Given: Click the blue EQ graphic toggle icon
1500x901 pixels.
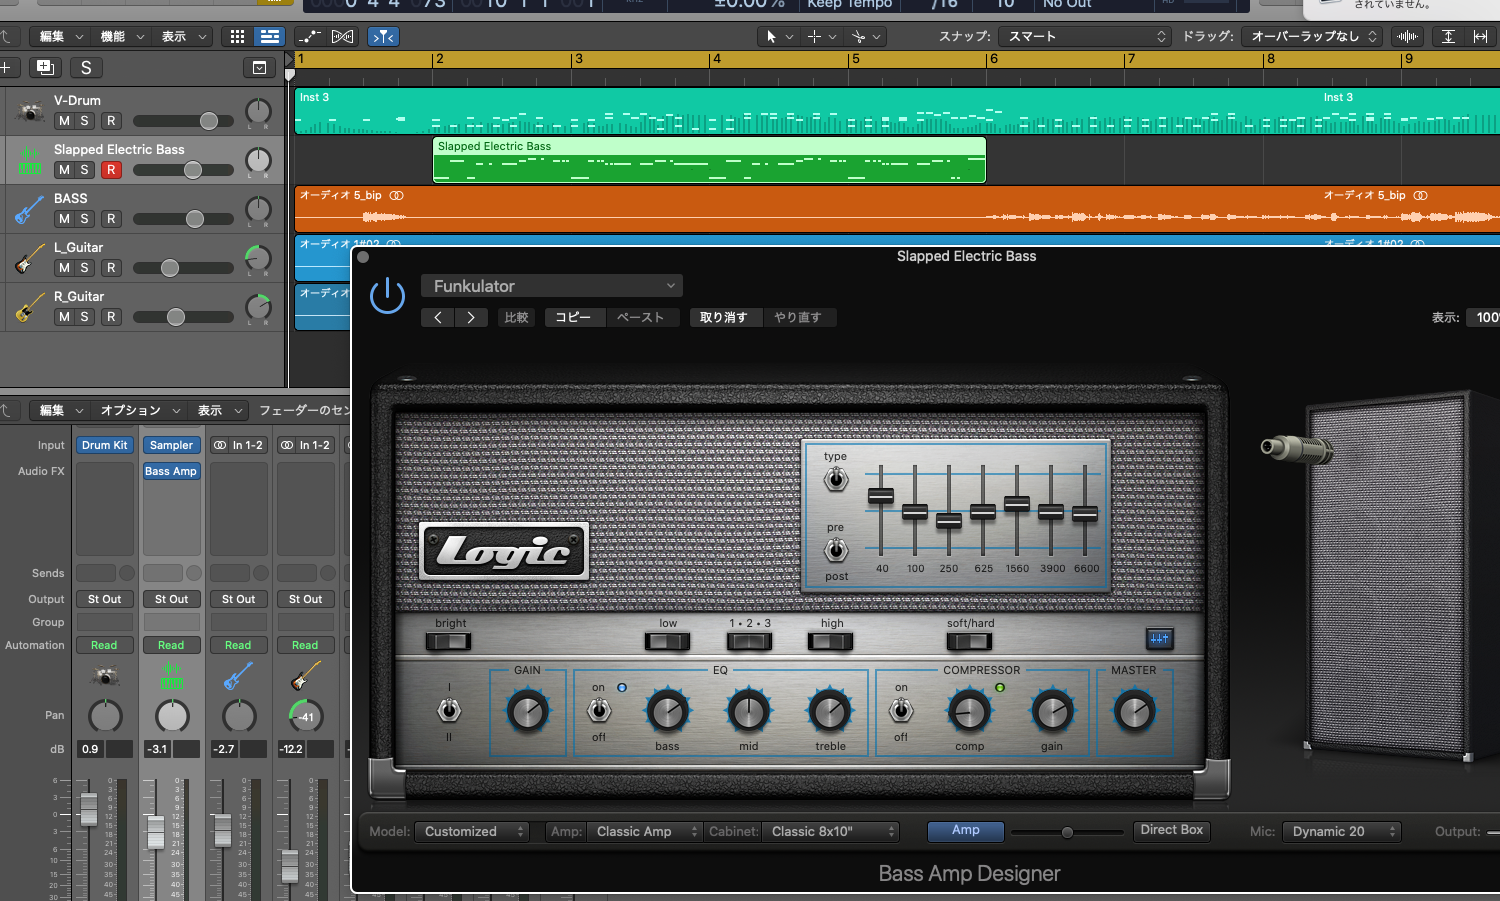Looking at the screenshot, I should [1159, 638].
